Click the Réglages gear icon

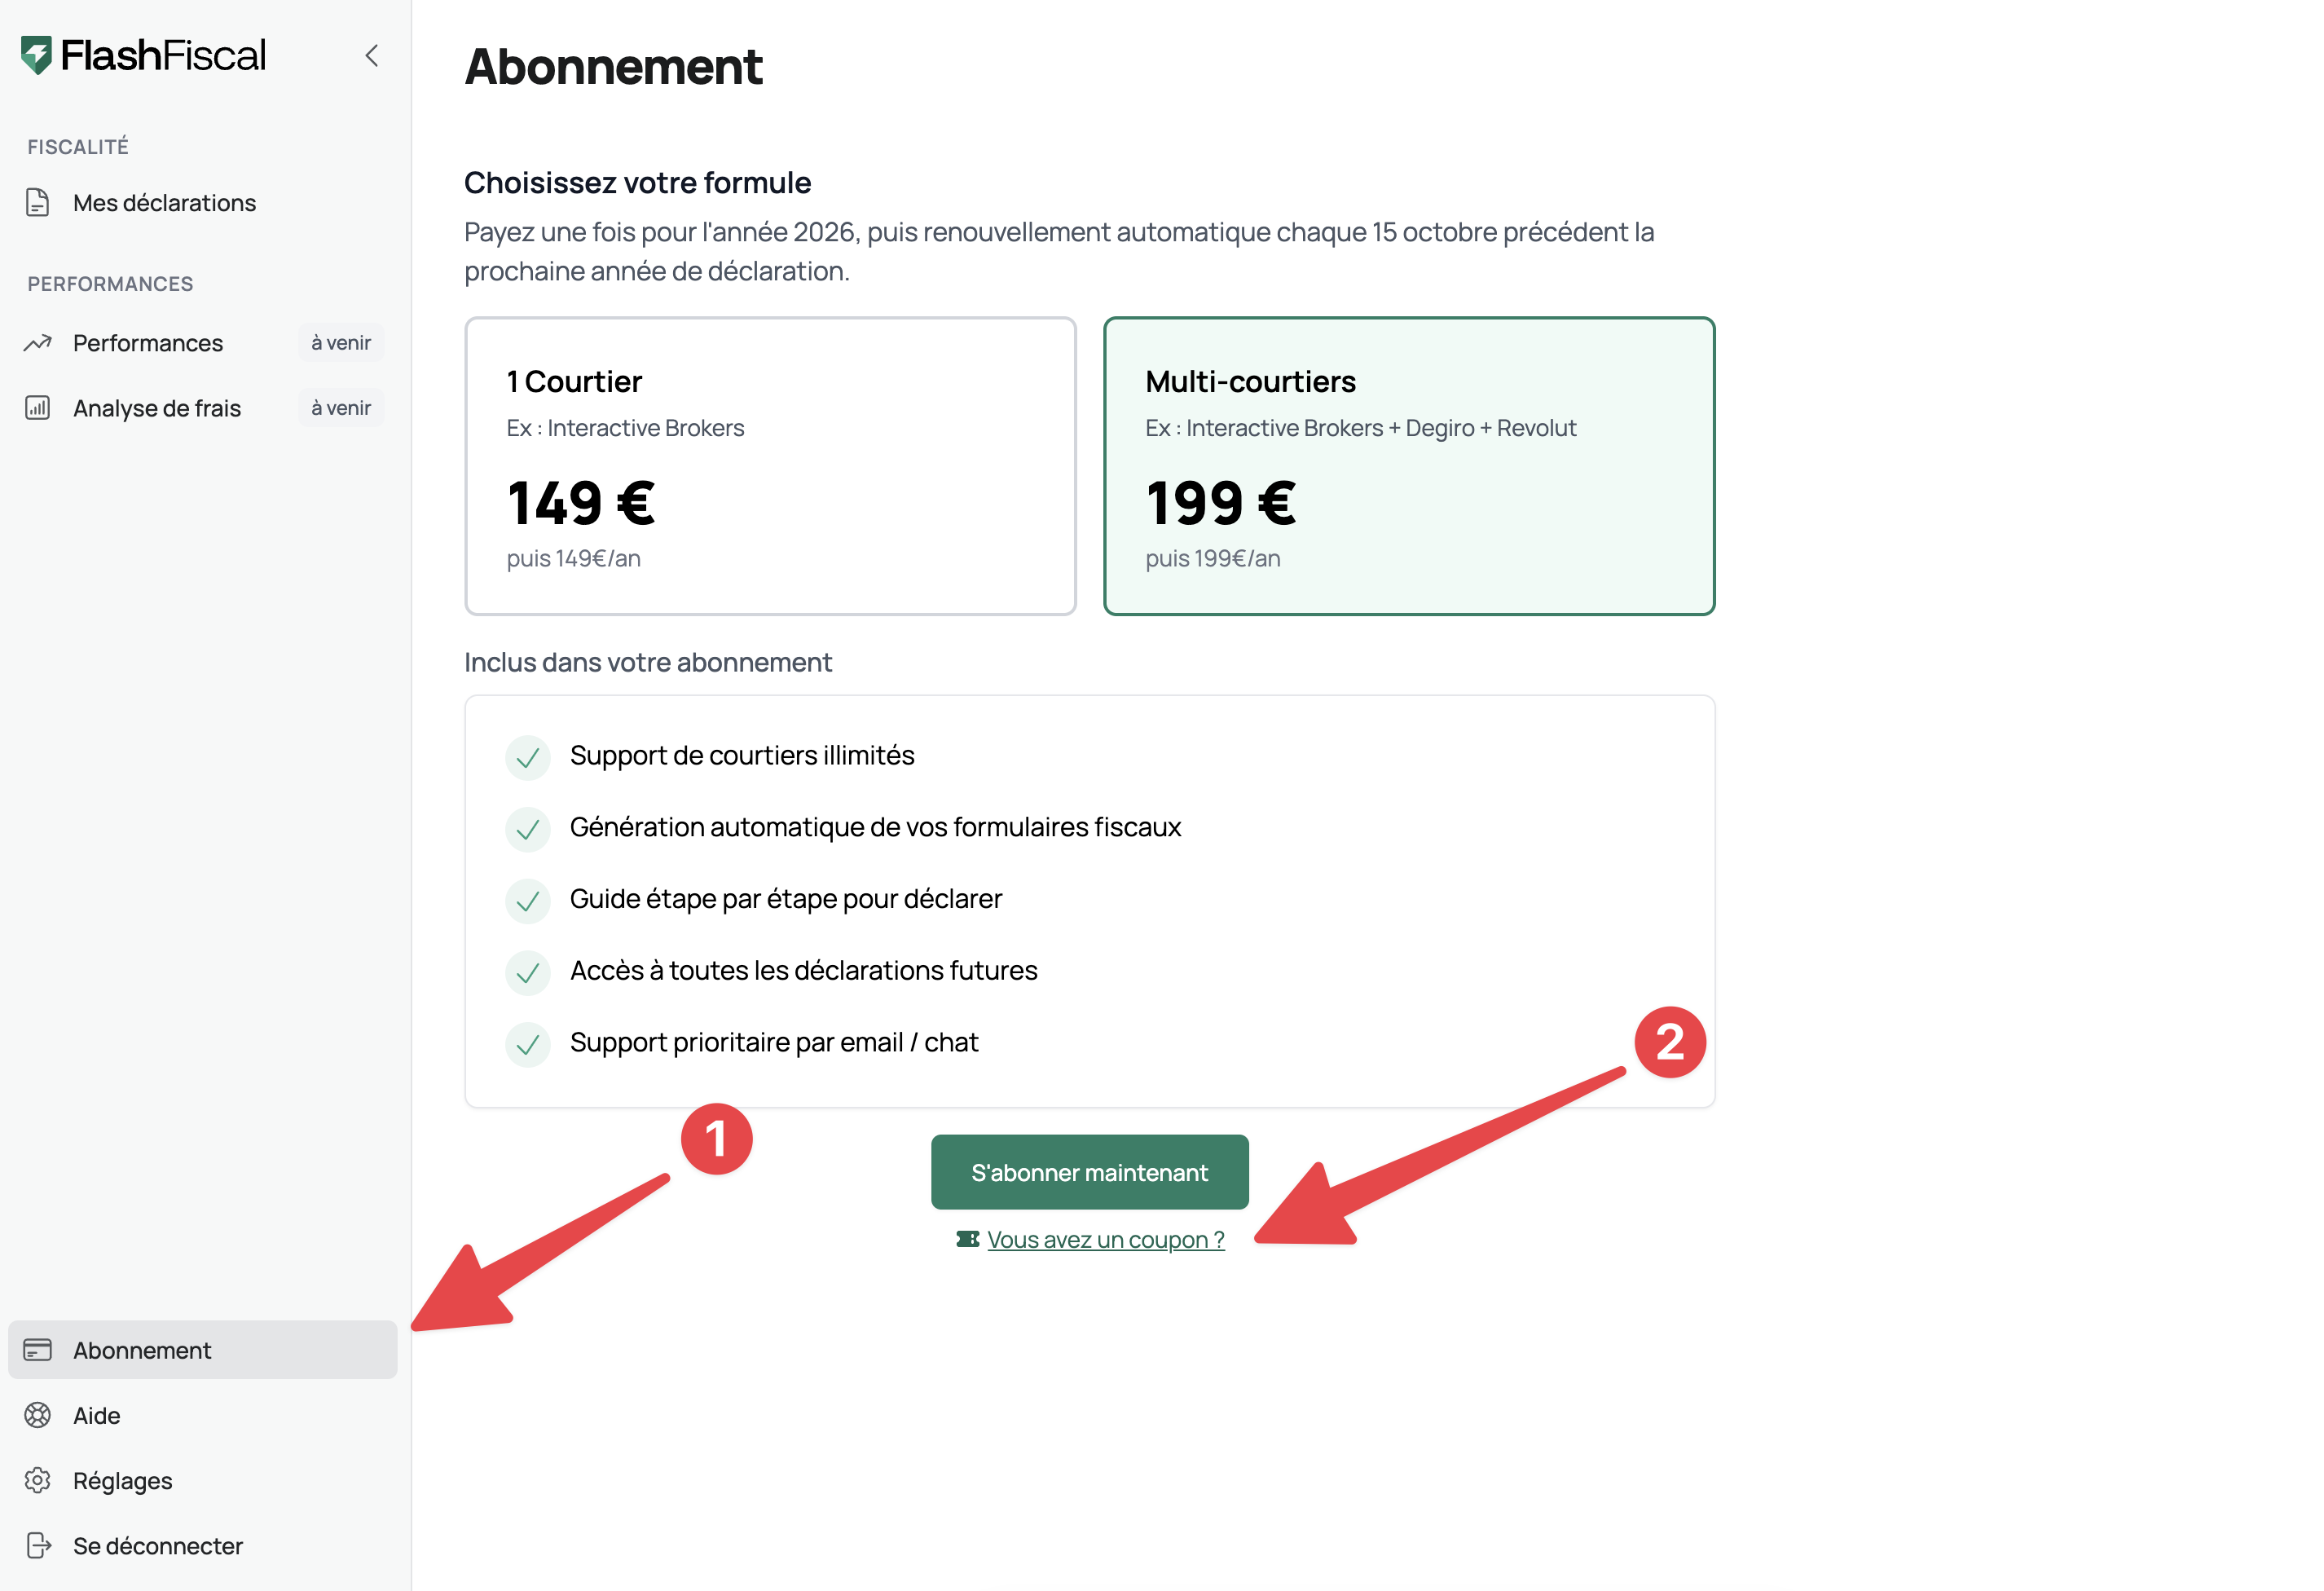(x=38, y=1480)
